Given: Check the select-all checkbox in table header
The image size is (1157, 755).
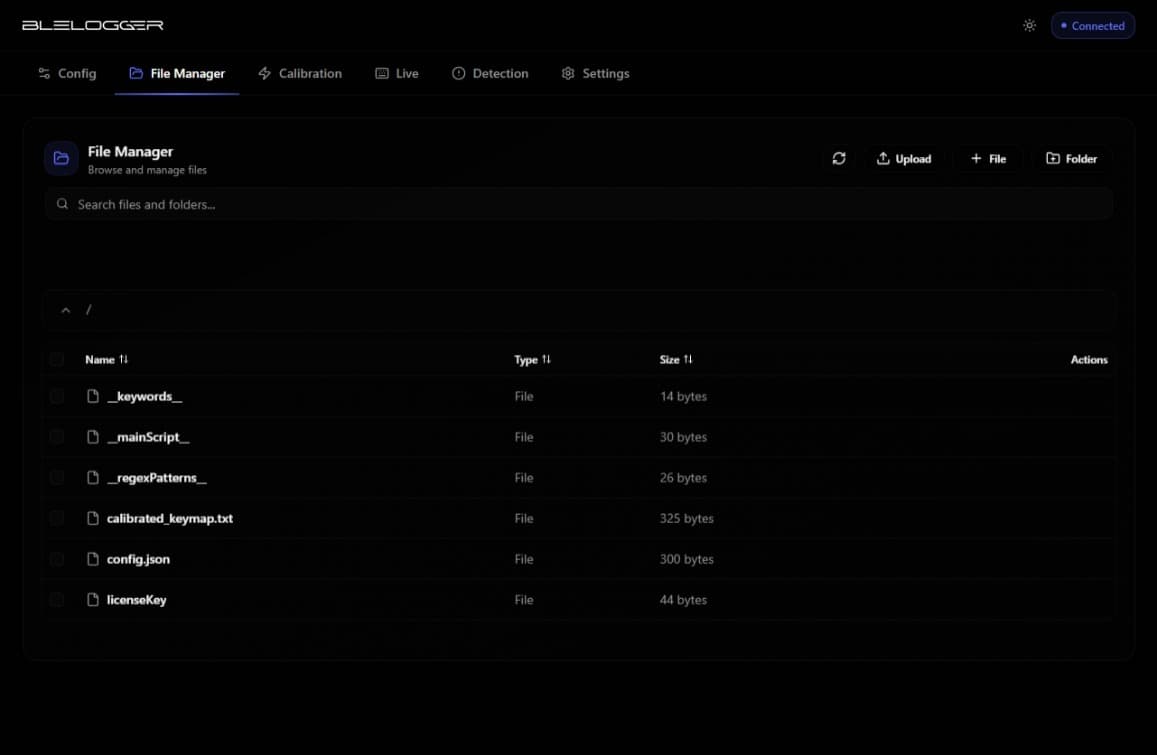Looking at the screenshot, I should (57, 359).
